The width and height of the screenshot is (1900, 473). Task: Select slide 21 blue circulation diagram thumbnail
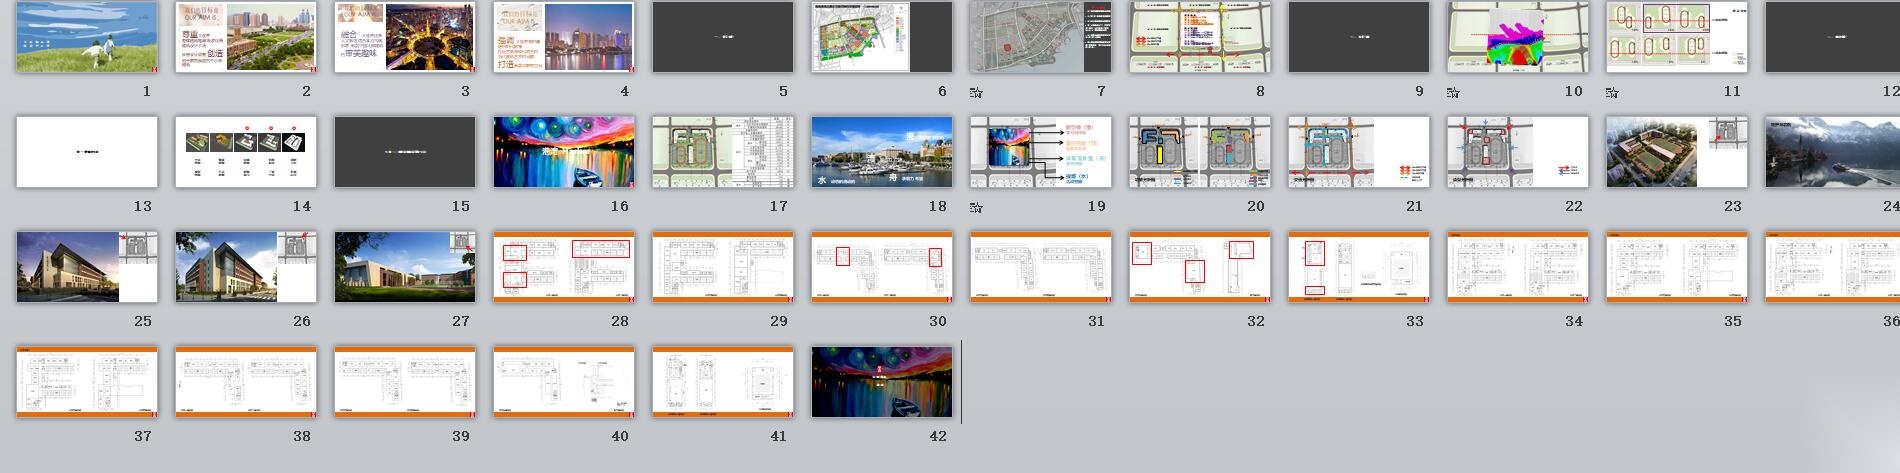pos(1359,152)
